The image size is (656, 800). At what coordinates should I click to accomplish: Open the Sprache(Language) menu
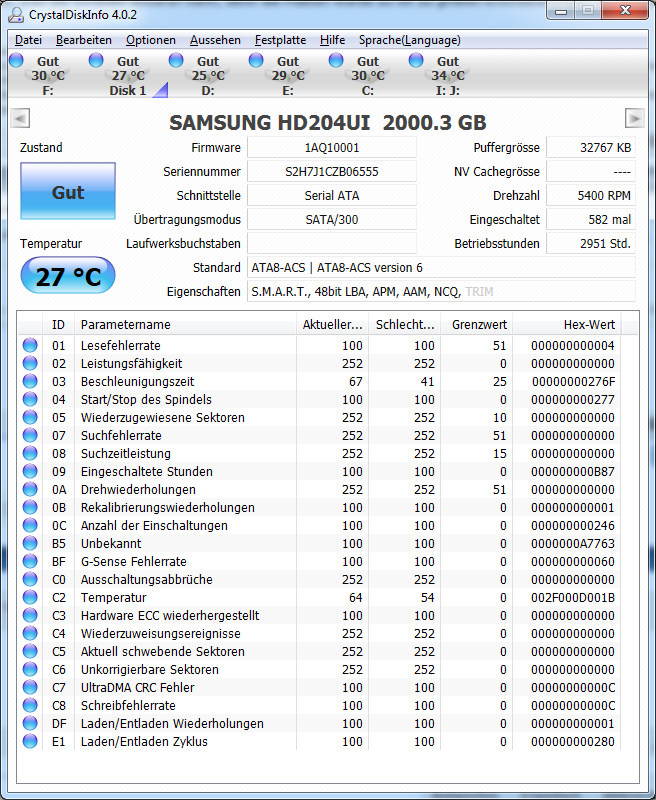(x=409, y=40)
